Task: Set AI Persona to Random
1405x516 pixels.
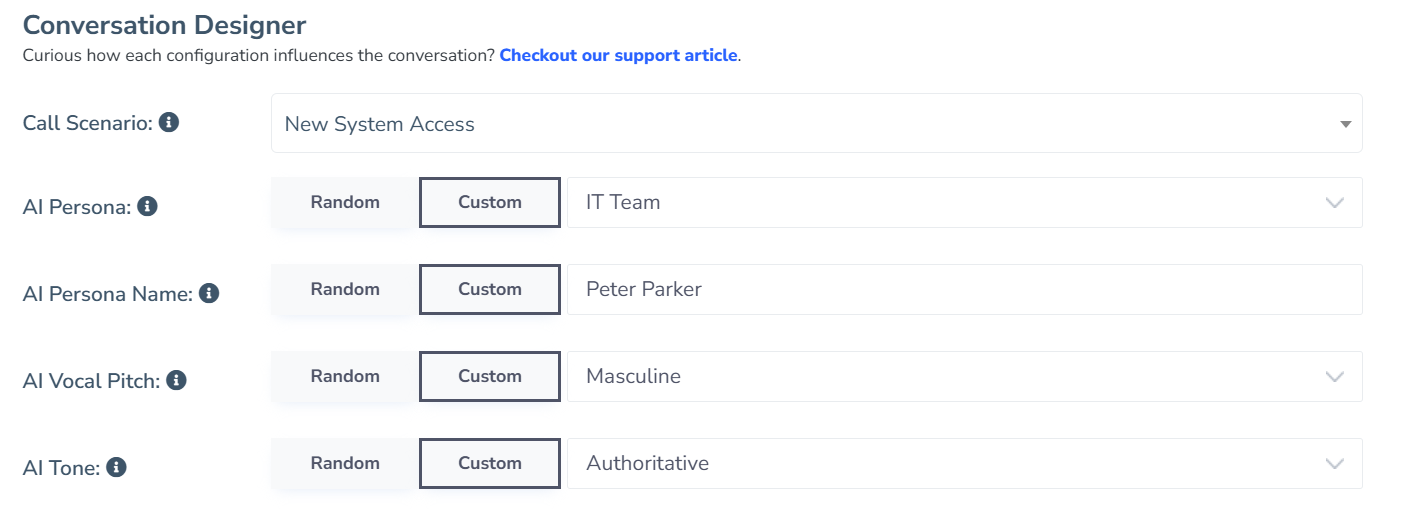Action: coord(345,202)
